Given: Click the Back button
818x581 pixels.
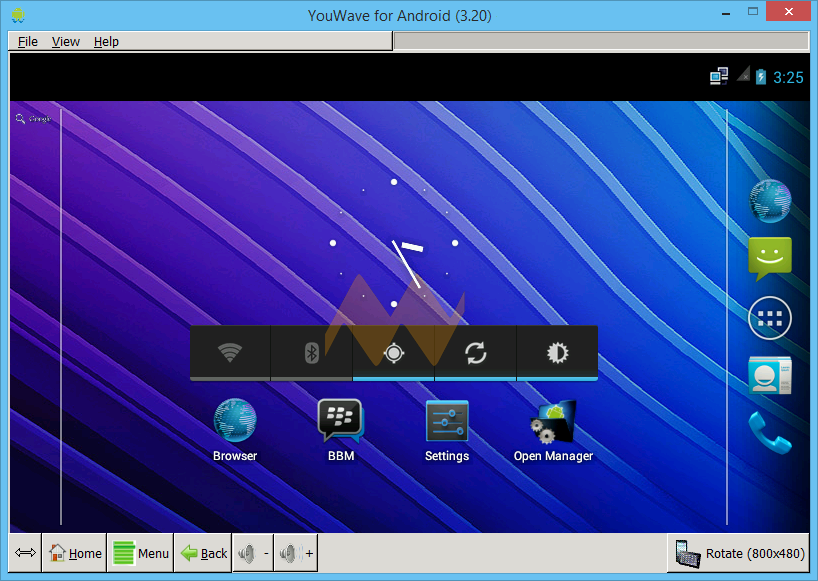Looking at the screenshot, I should [203, 553].
